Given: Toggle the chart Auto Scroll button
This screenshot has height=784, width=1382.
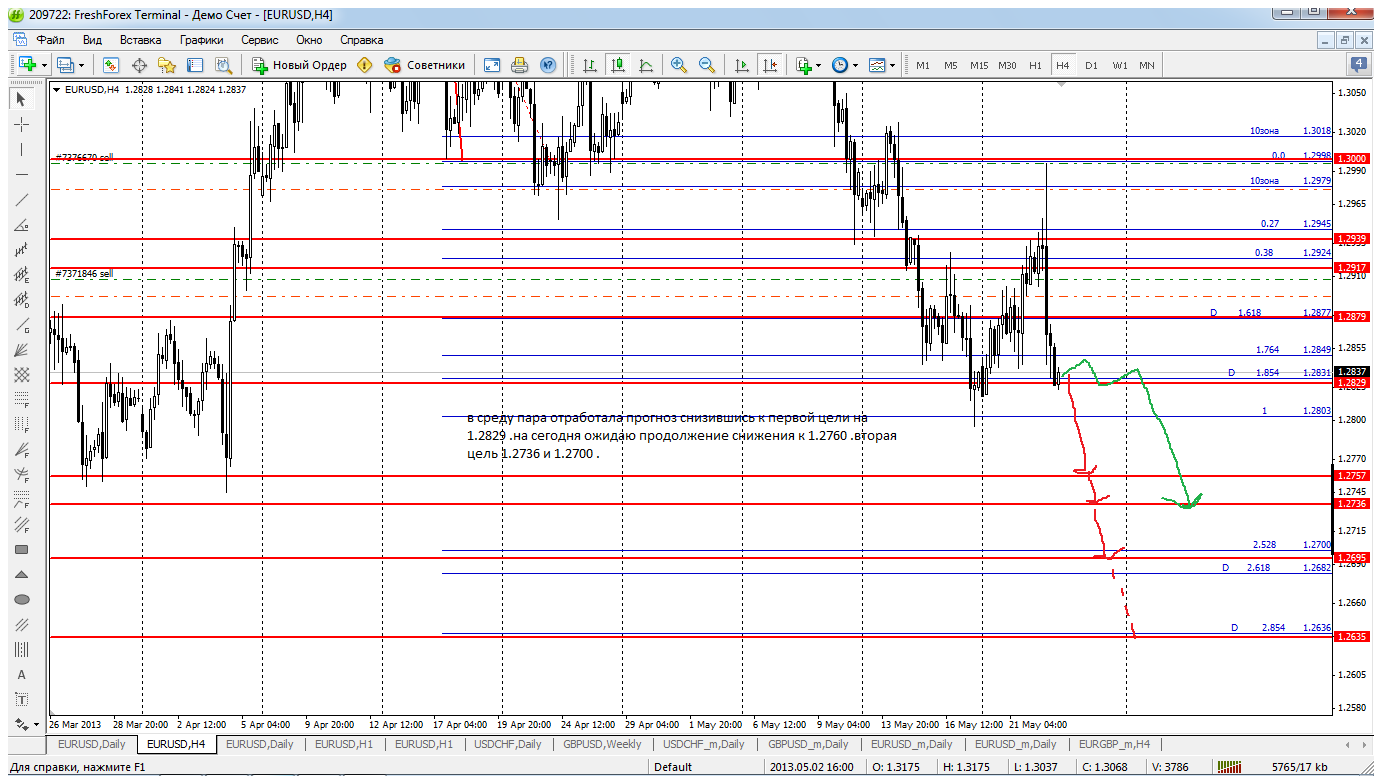Looking at the screenshot, I should click(742, 65).
